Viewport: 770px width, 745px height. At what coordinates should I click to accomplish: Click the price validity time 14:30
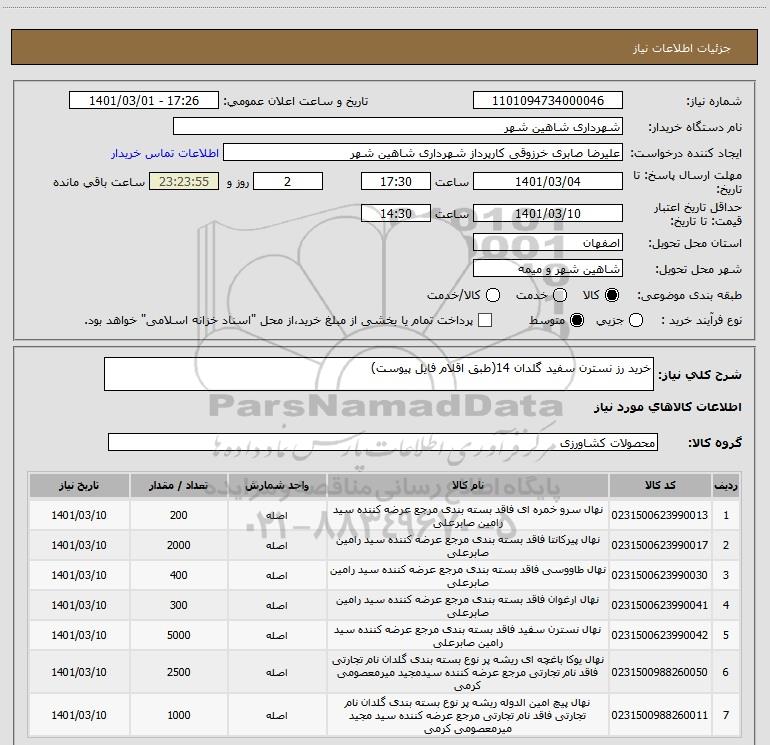click(396, 213)
